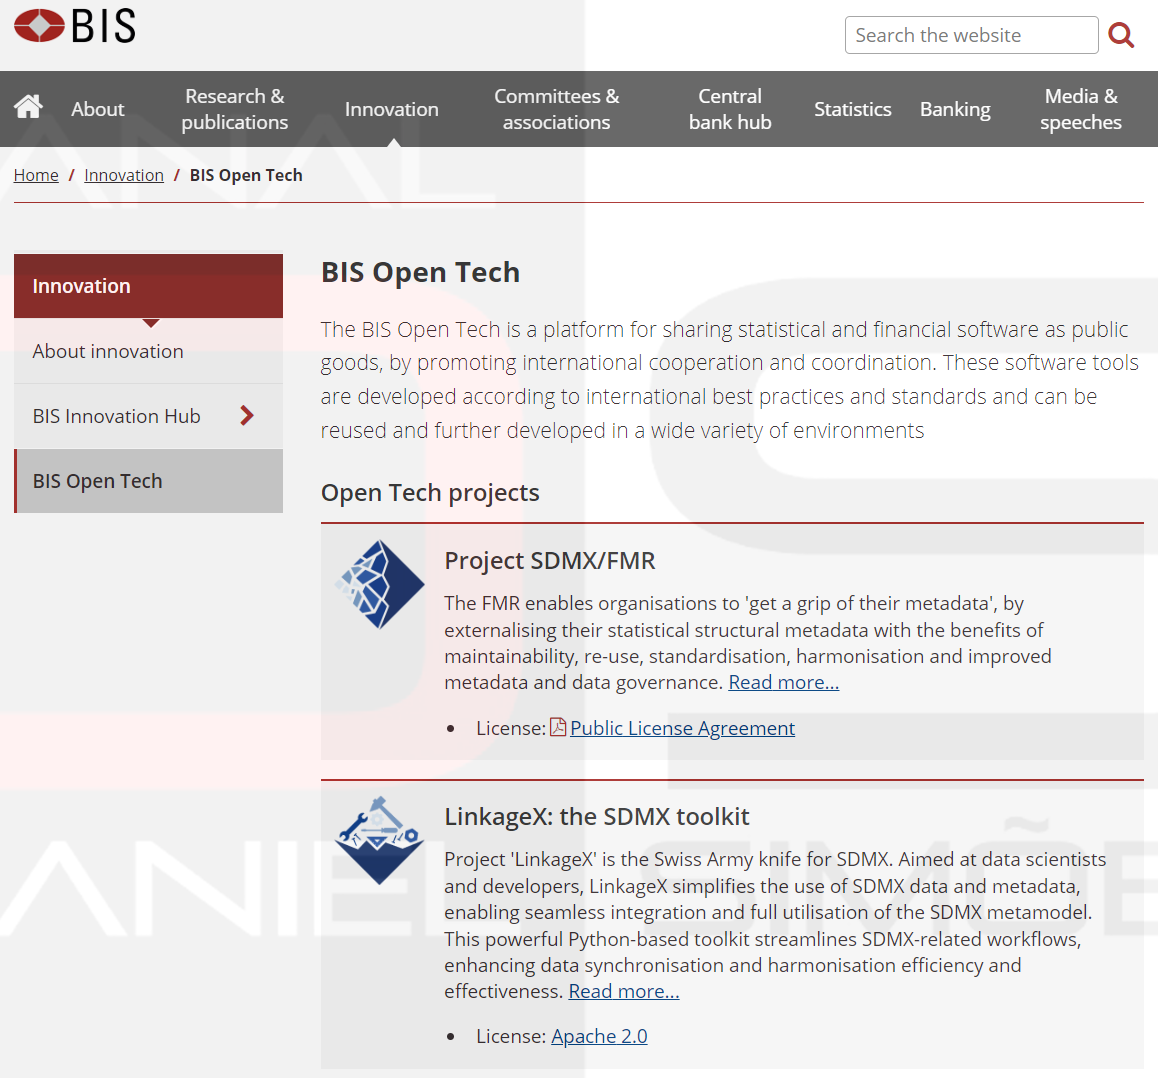Follow the Innovation breadcrumb link
1158x1078 pixels.
pos(124,175)
